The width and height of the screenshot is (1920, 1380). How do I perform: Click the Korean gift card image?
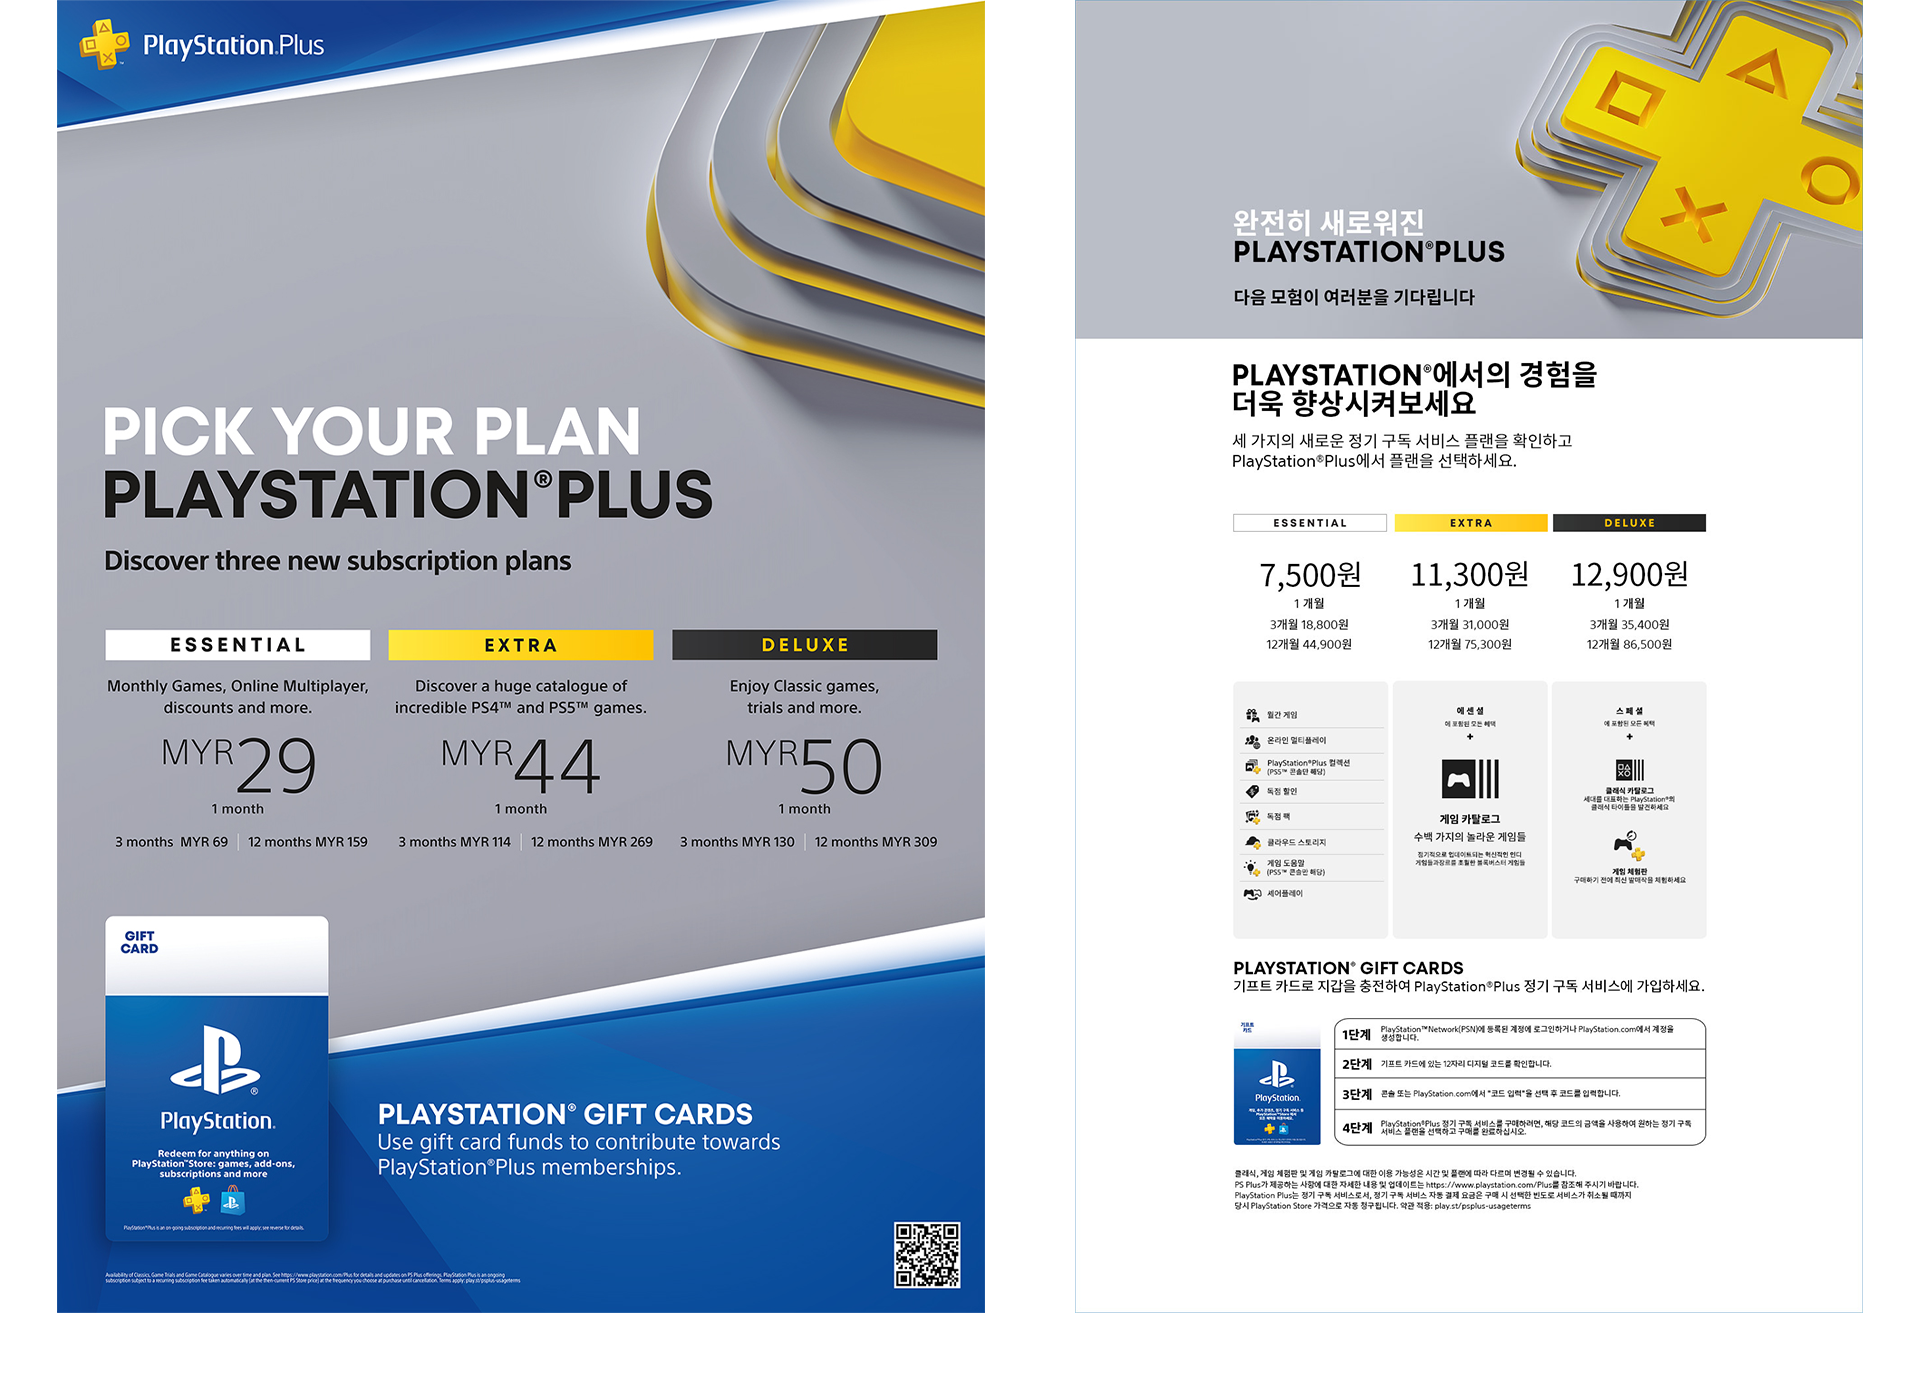[1277, 1082]
